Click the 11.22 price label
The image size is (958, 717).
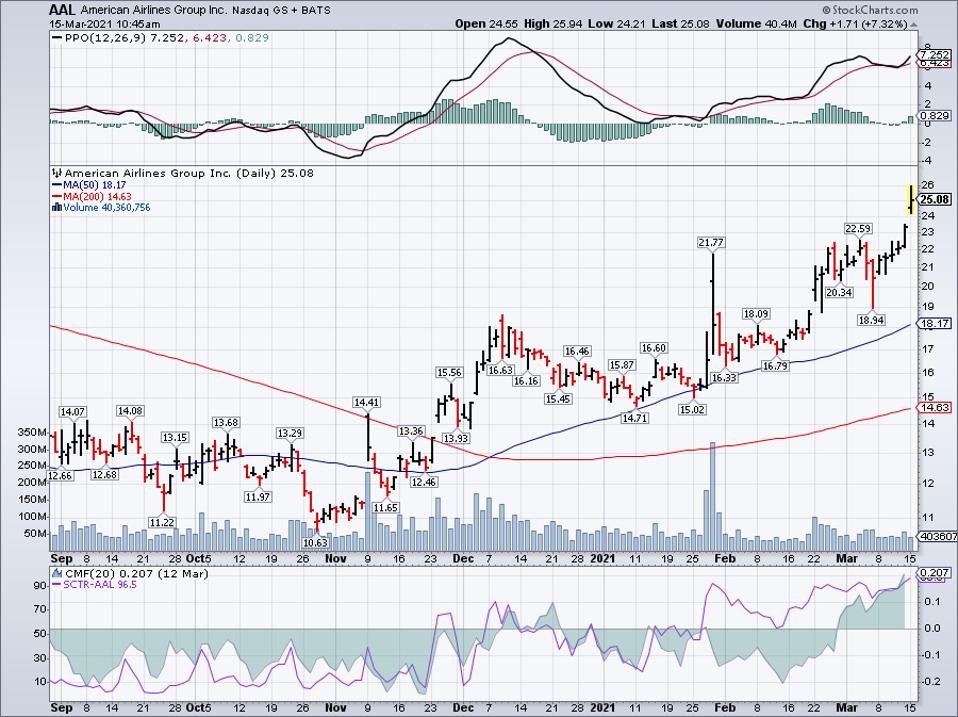pyautogui.click(x=163, y=522)
